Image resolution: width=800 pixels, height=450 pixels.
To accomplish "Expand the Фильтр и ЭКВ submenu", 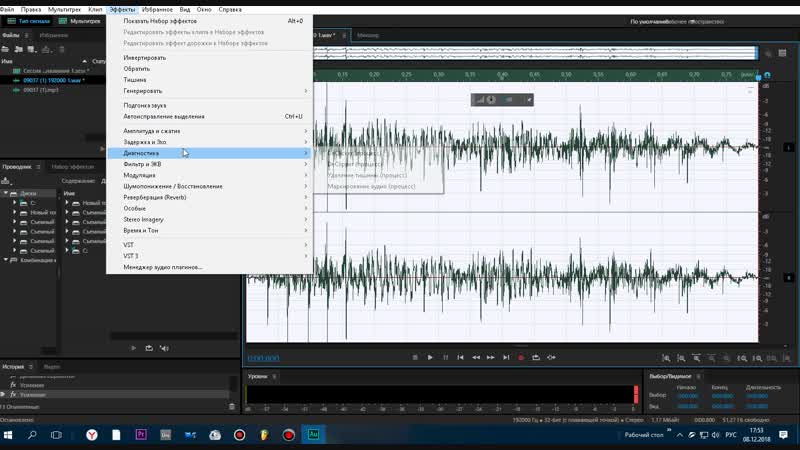I will (x=210, y=164).
